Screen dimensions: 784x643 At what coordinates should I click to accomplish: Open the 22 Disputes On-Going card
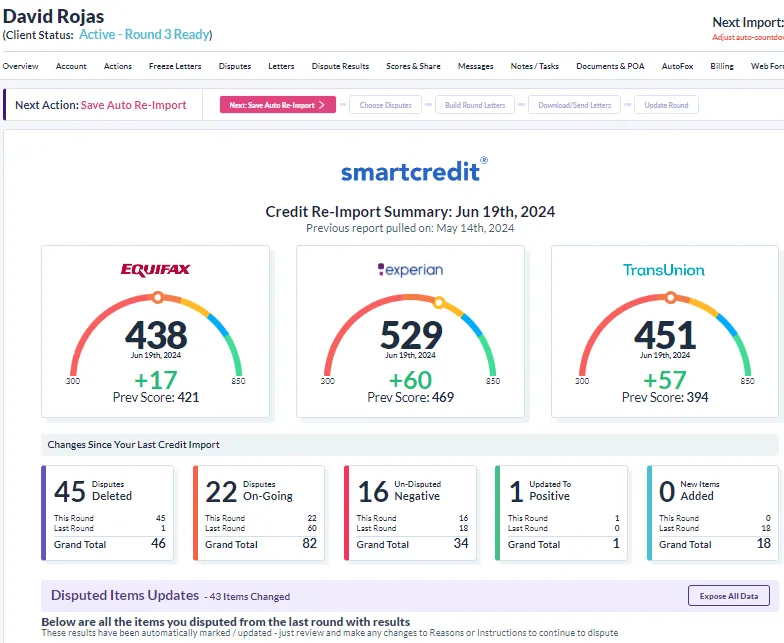coord(259,512)
